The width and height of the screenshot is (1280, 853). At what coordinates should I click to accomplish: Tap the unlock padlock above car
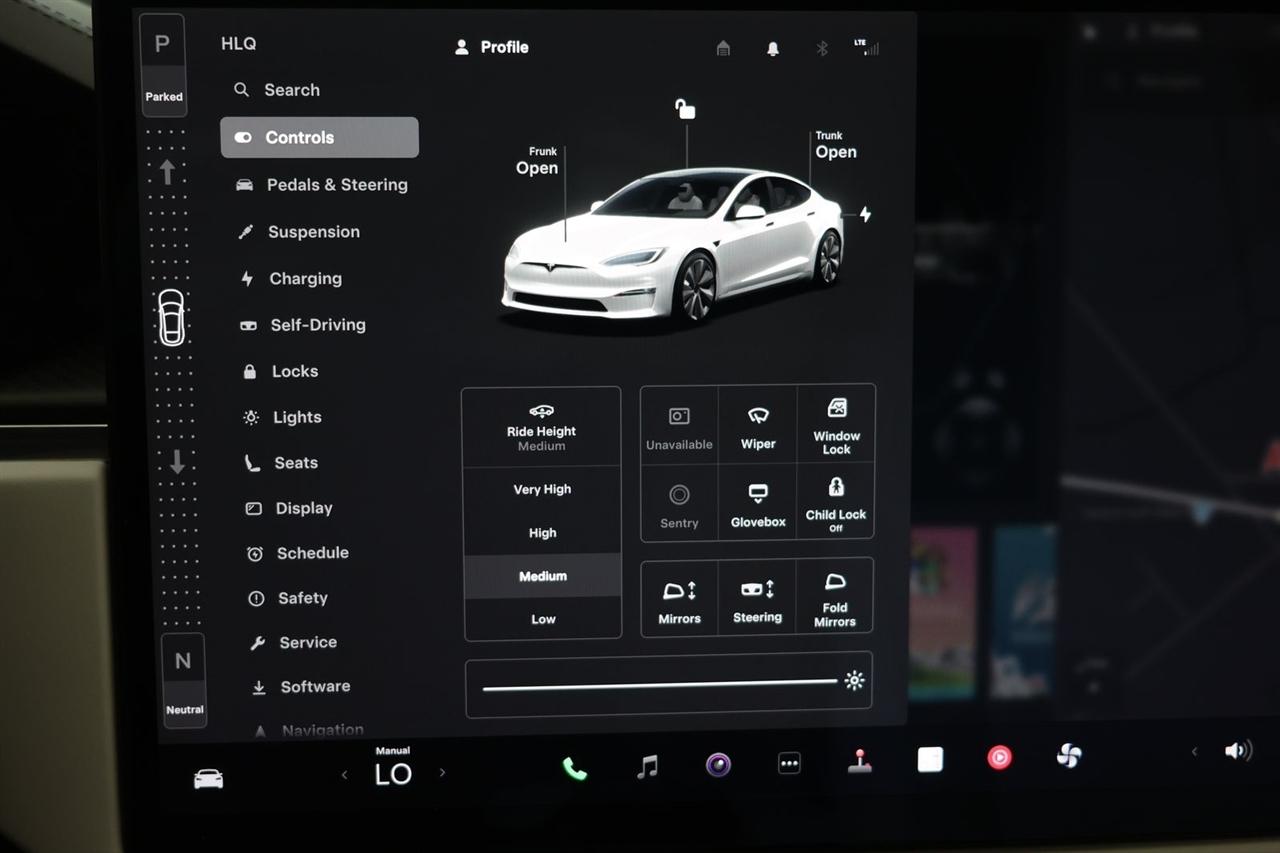[685, 109]
